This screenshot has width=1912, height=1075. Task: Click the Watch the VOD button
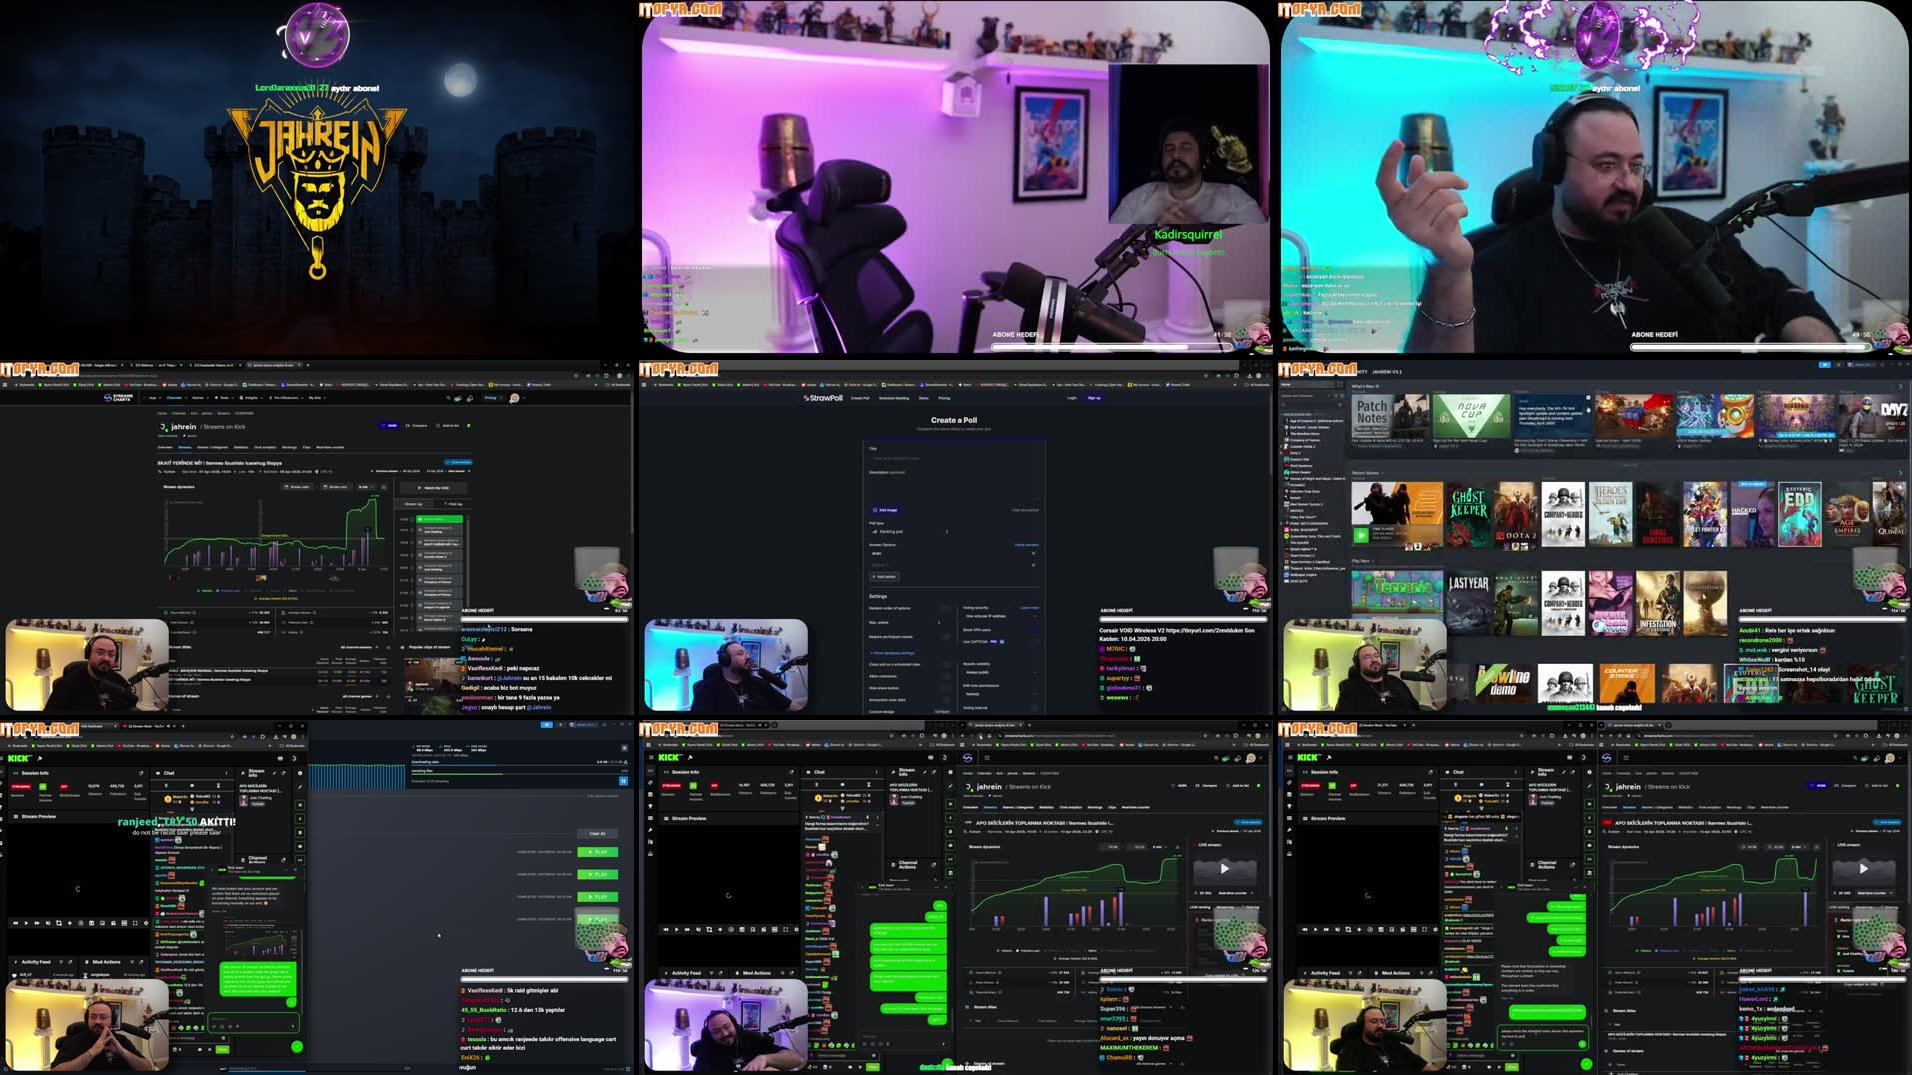434,488
